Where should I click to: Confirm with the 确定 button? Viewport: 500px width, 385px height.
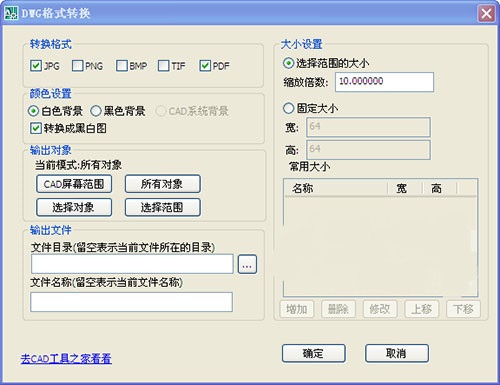(313, 353)
